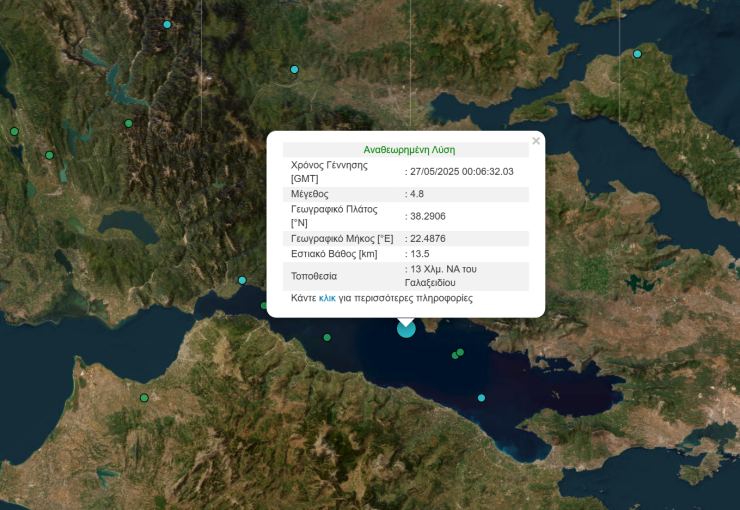The width and height of the screenshot is (740, 510).
Task: Select the large cyan epicenter marker under the popup
Action: pos(406,328)
